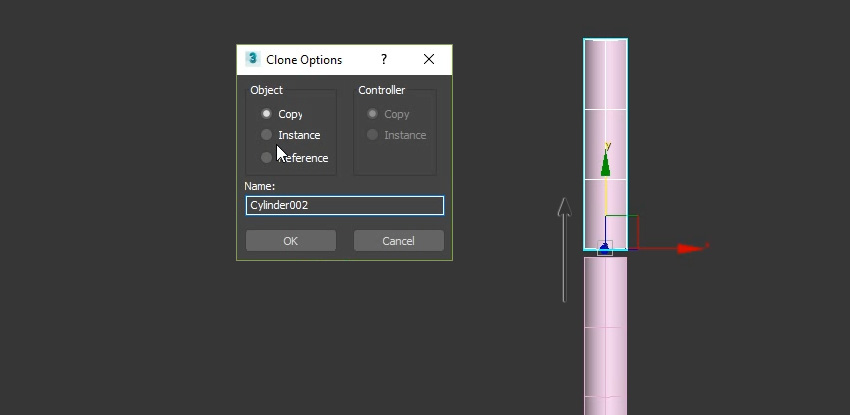Confirm the clone with OK
850x415 pixels.
click(290, 241)
